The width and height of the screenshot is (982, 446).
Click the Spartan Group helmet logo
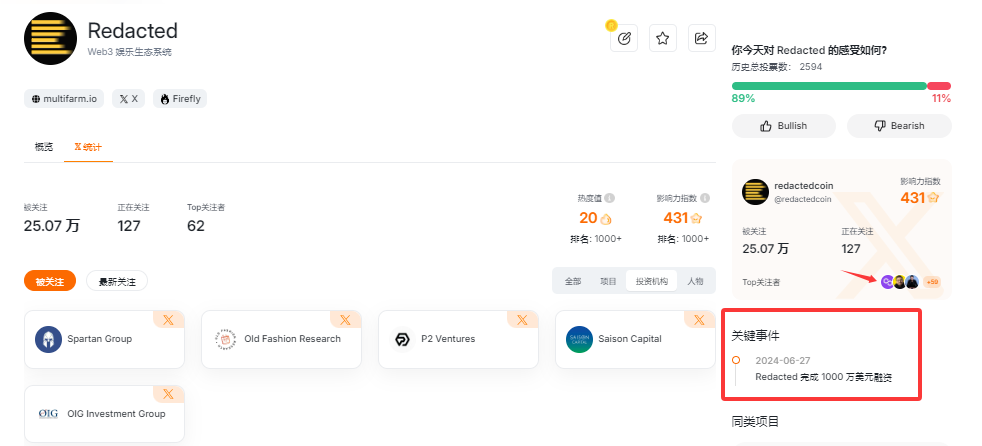coord(48,339)
